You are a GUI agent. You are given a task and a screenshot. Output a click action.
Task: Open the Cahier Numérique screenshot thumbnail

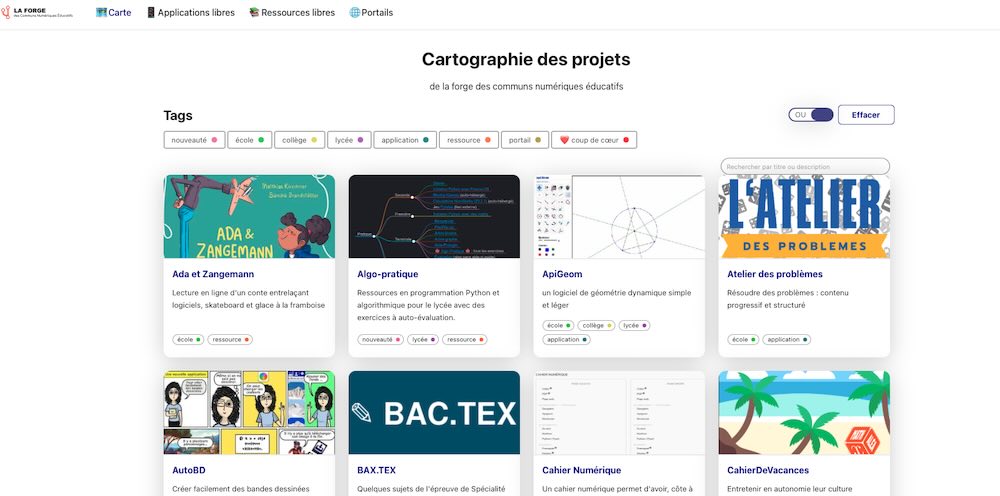click(x=619, y=412)
